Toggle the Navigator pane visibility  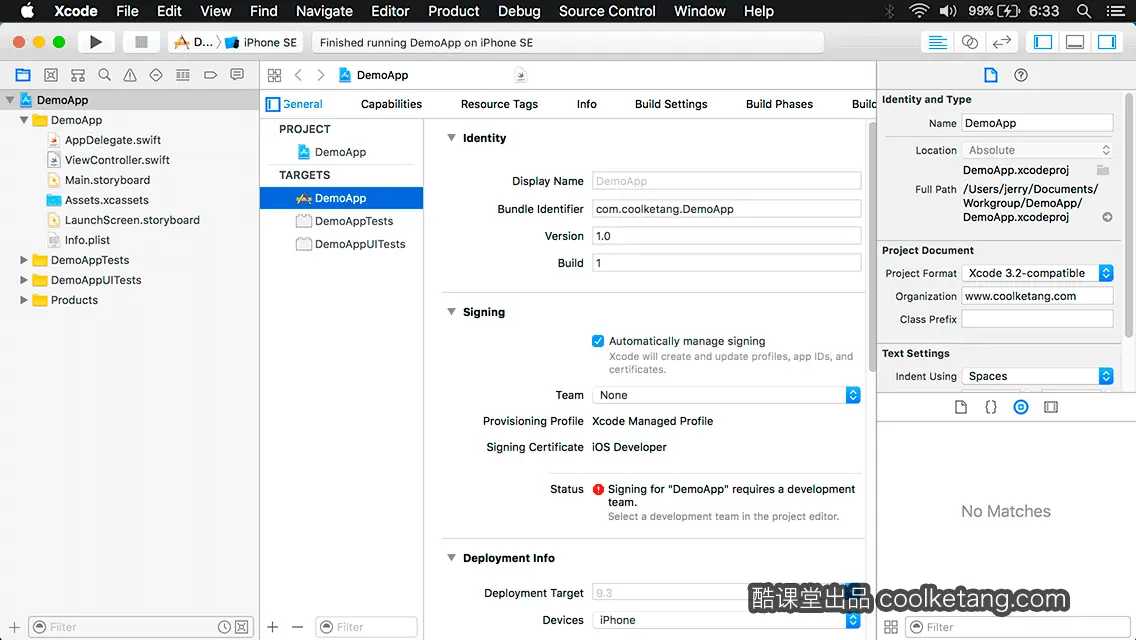pos(1043,42)
